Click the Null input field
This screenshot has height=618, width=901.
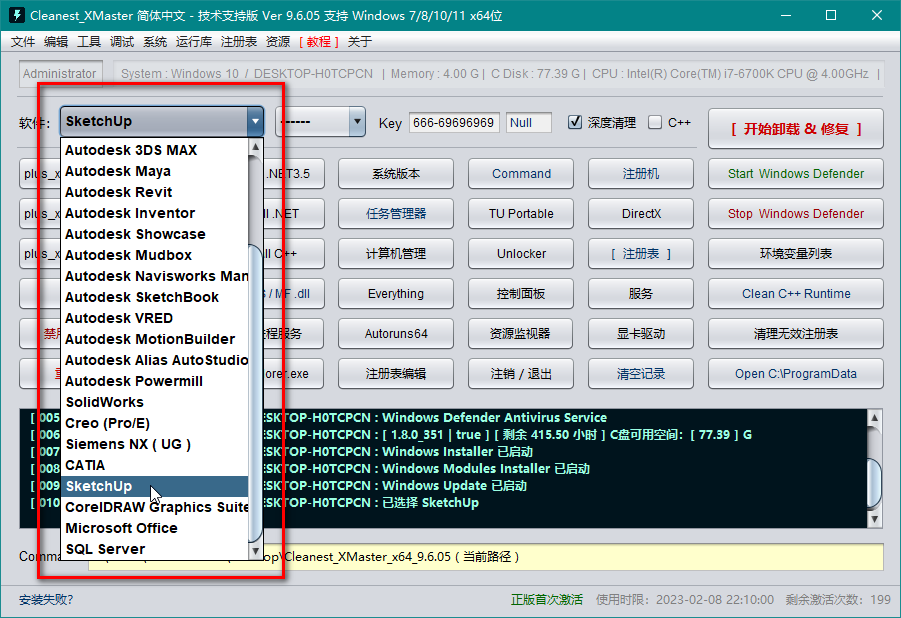click(x=529, y=122)
